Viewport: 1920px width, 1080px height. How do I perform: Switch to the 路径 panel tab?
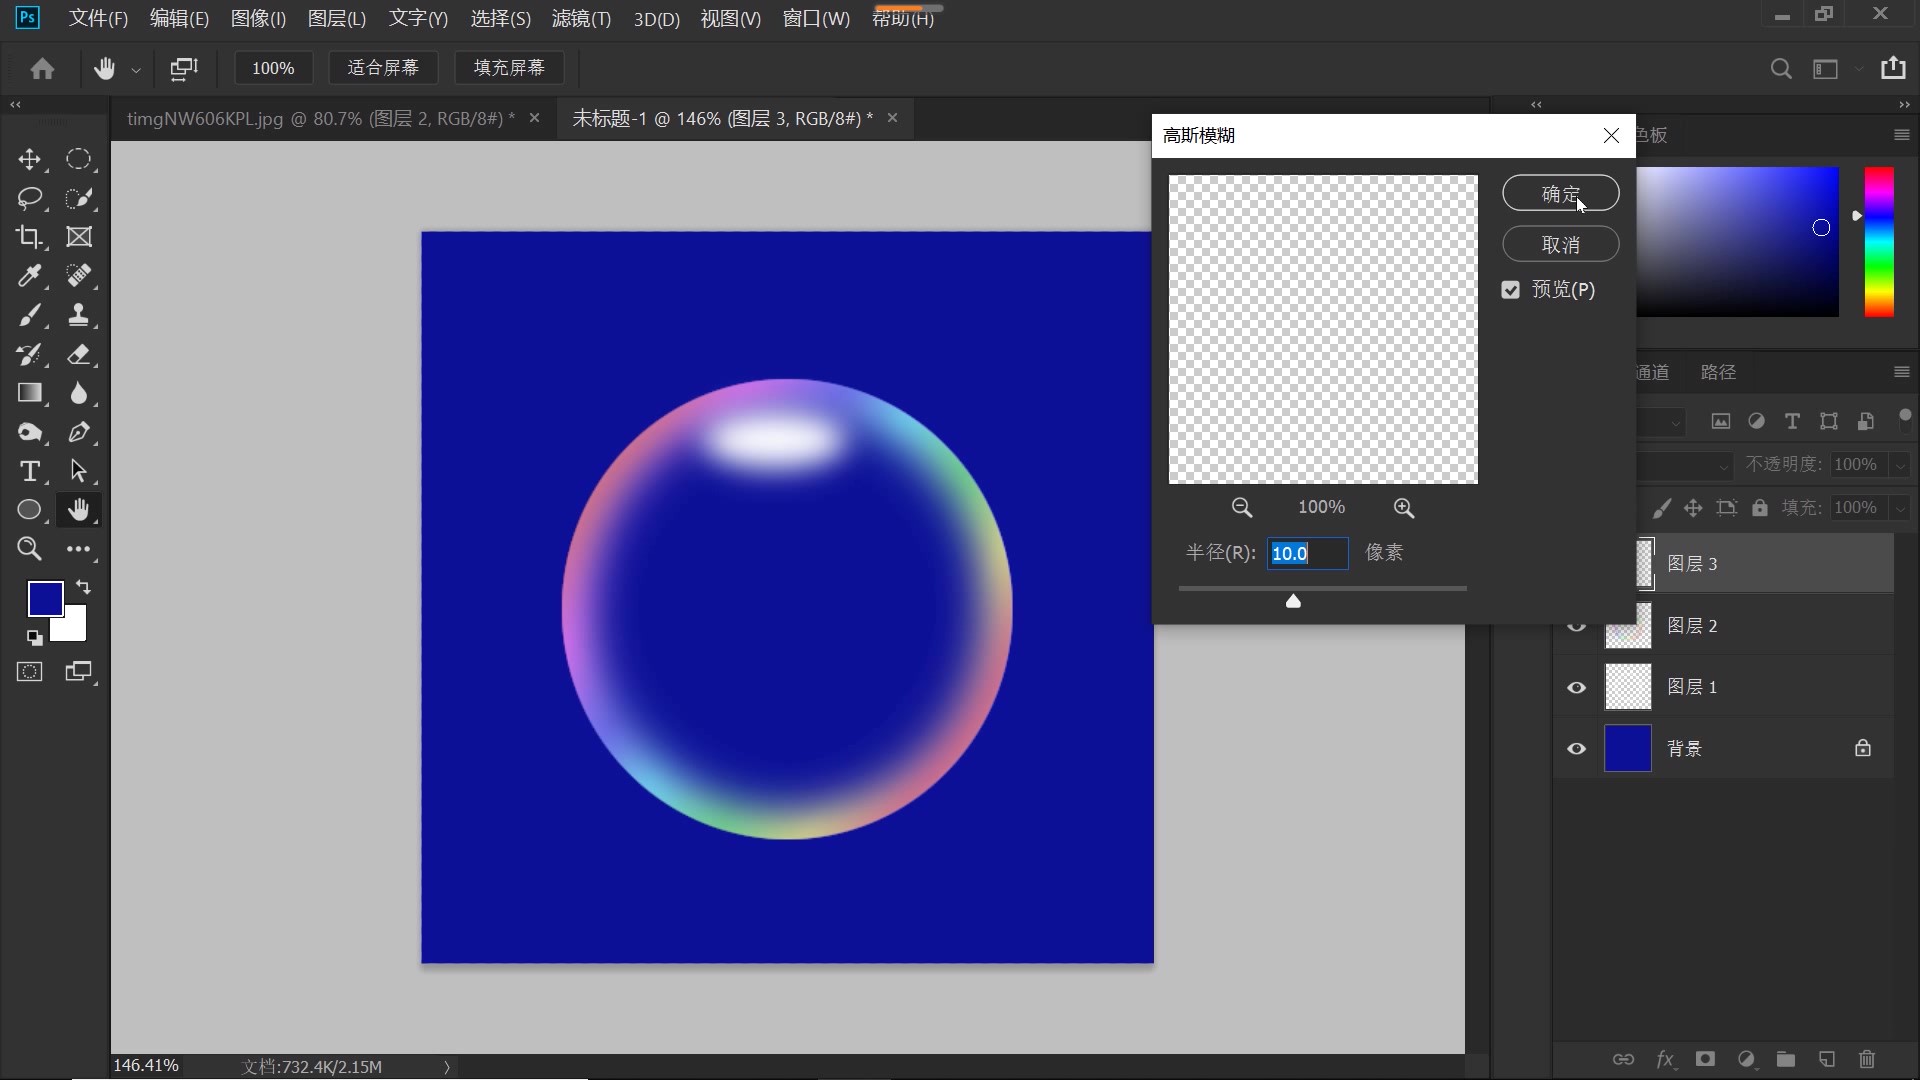[1718, 371]
